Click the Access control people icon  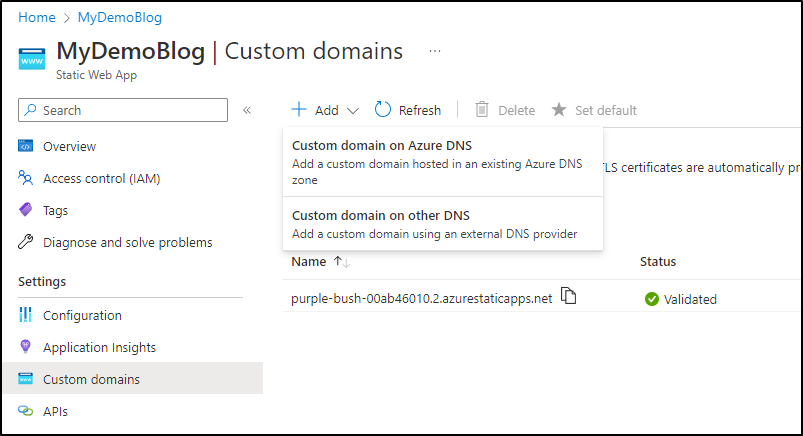[x=26, y=178]
